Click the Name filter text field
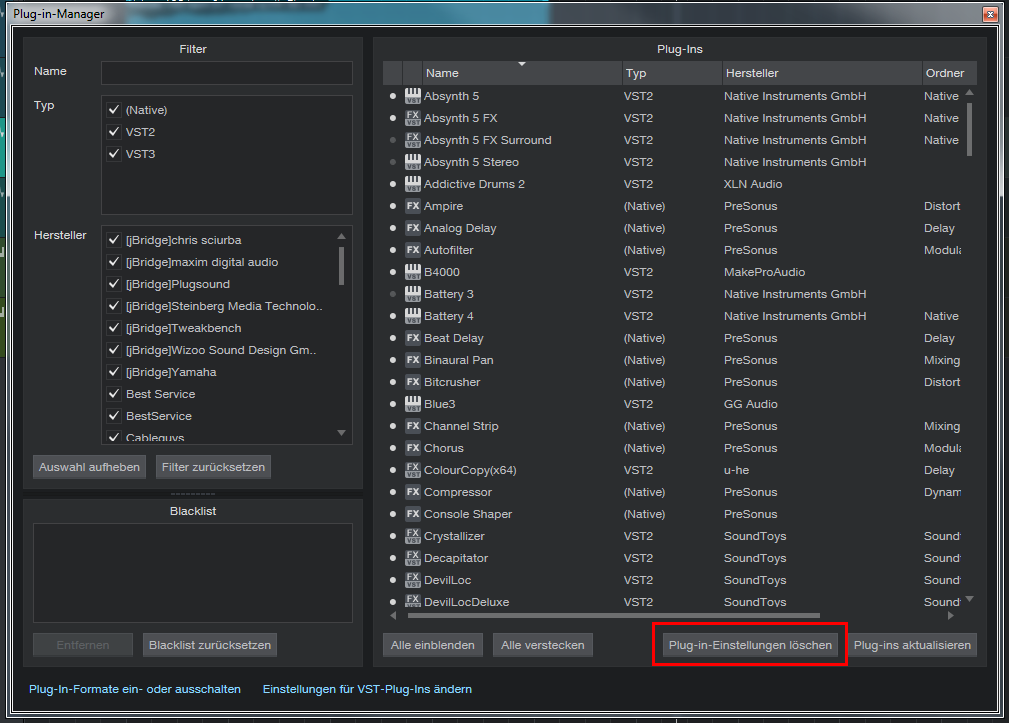Viewport: 1009px width, 723px height. tap(226, 73)
